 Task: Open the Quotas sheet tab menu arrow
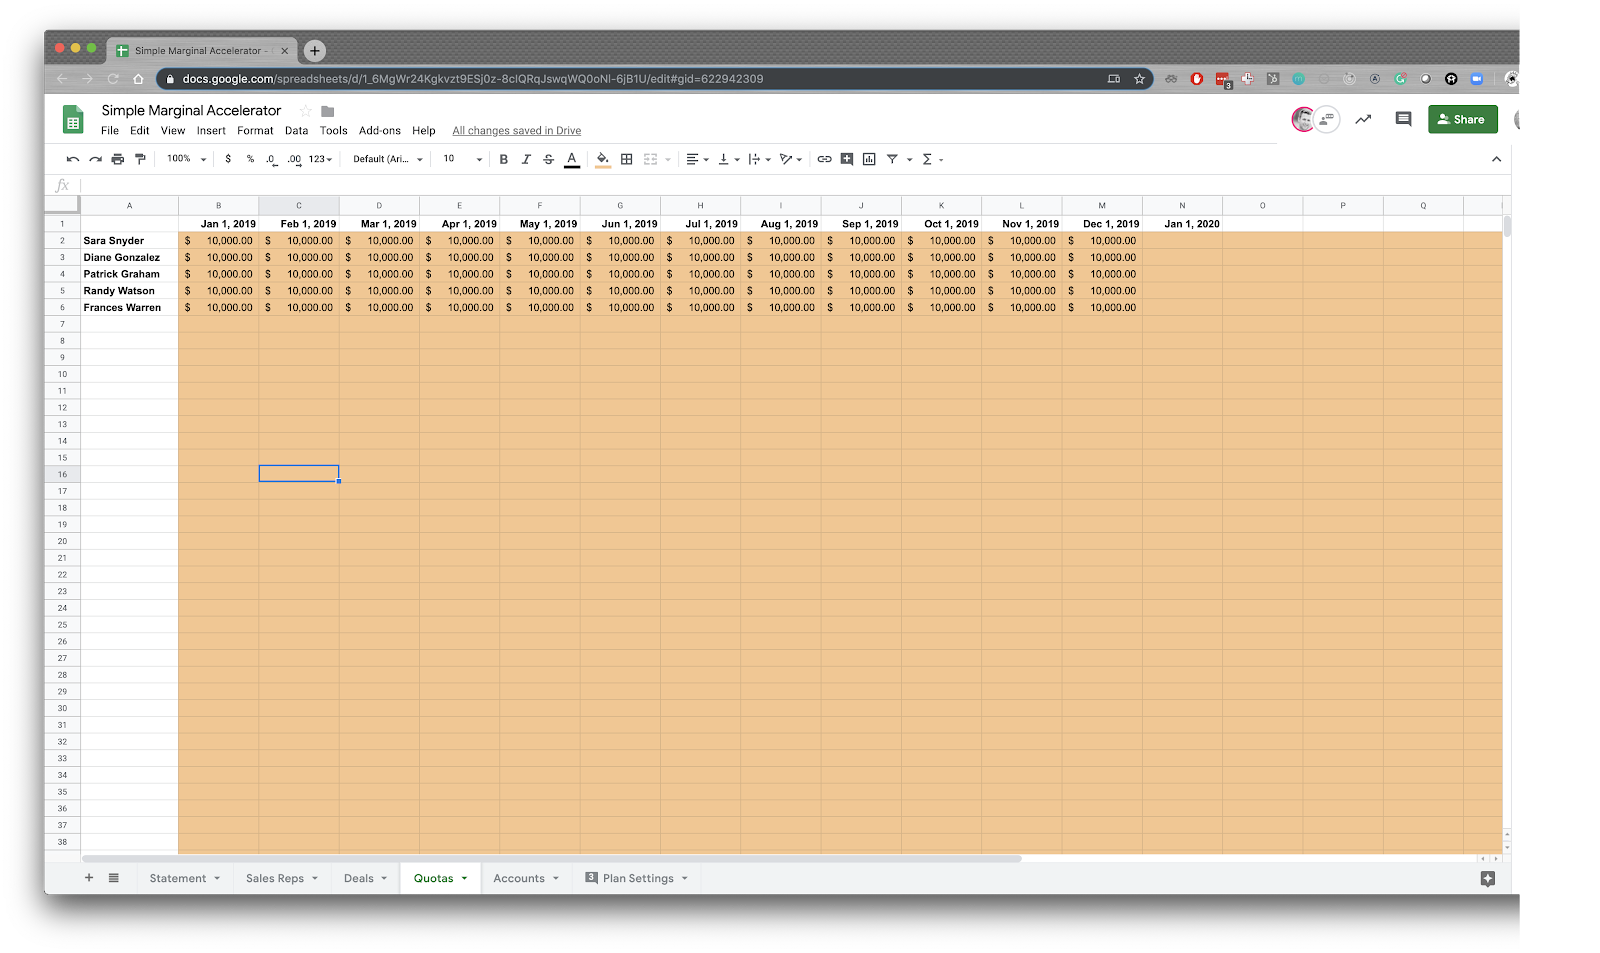[x=465, y=878]
